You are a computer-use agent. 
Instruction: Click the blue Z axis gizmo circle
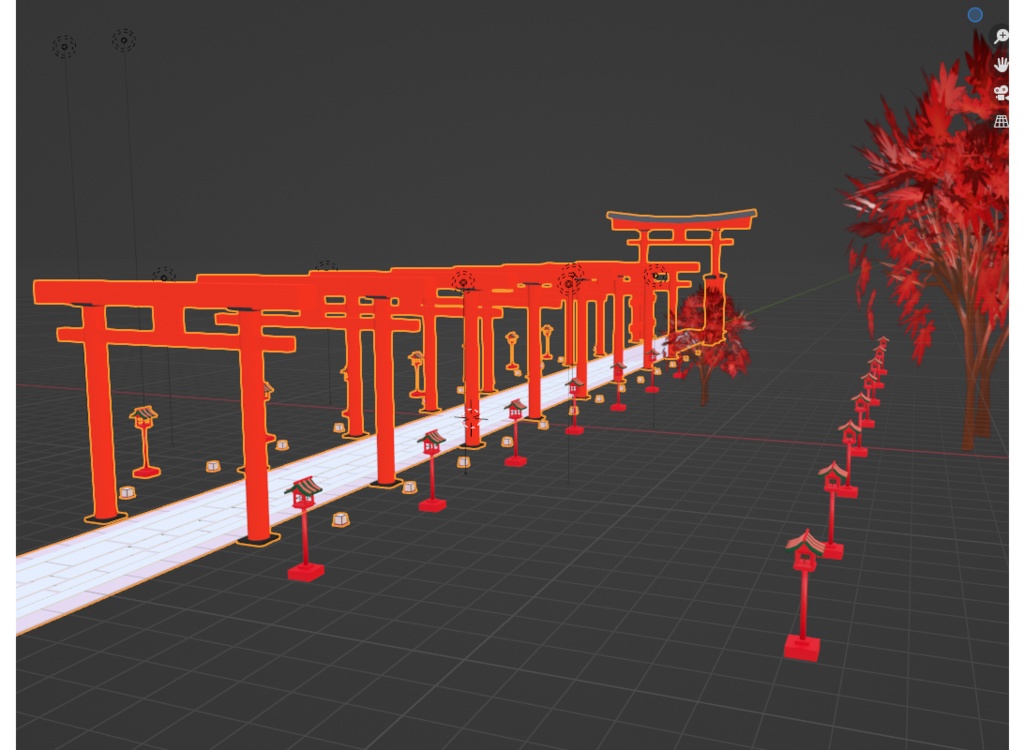[x=974, y=15]
